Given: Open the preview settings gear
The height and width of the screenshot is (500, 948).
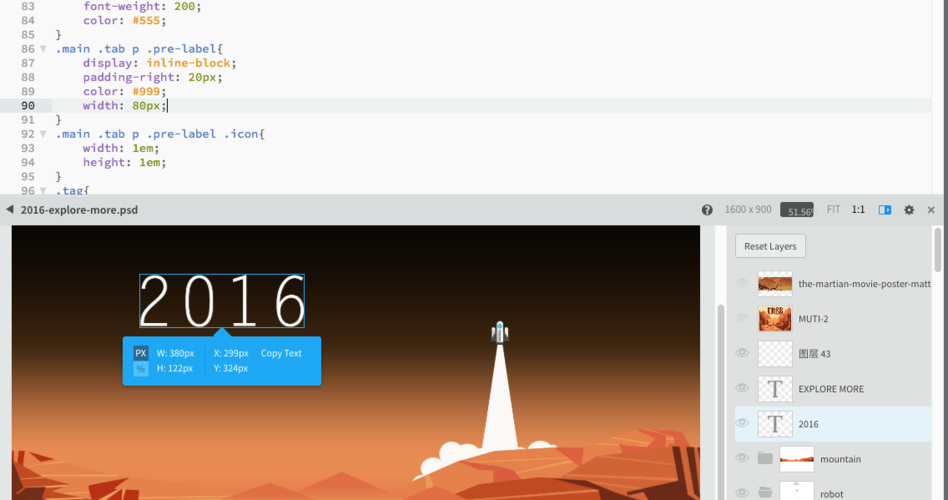Looking at the screenshot, I should (x=909, y=210).
